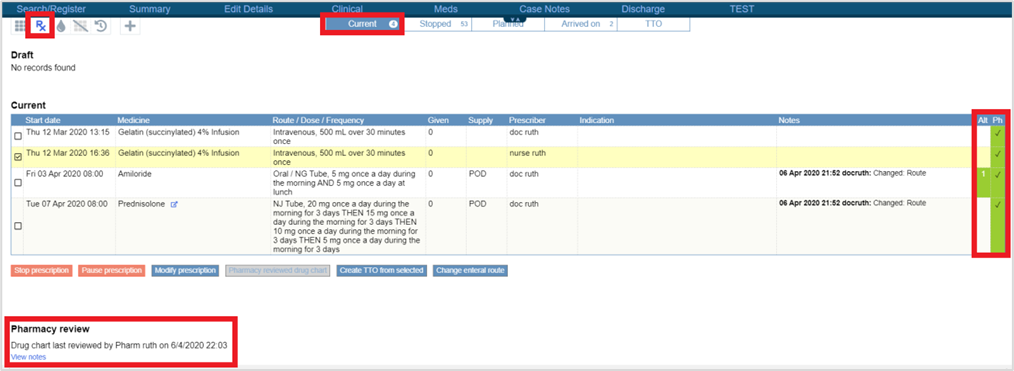Click the crossed-out grid icon
1014x371 pixels.
click(x=80, y=26)
